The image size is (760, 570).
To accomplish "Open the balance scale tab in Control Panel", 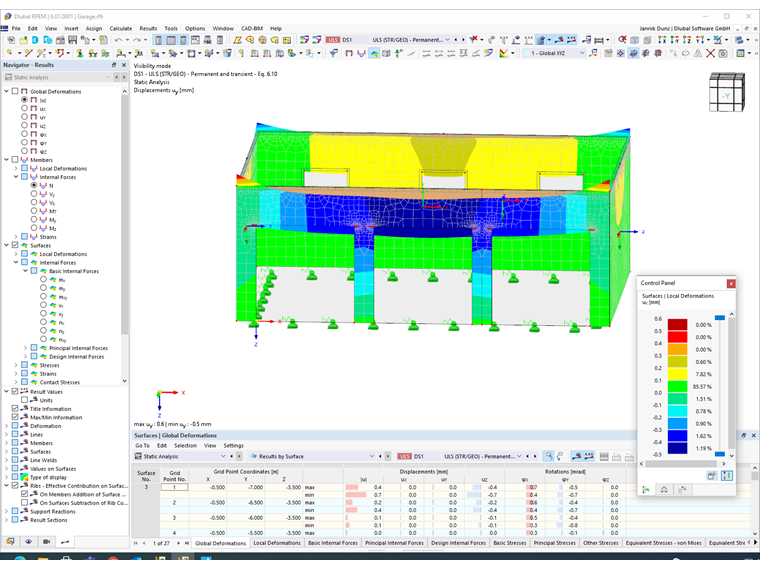I will 664,490.
